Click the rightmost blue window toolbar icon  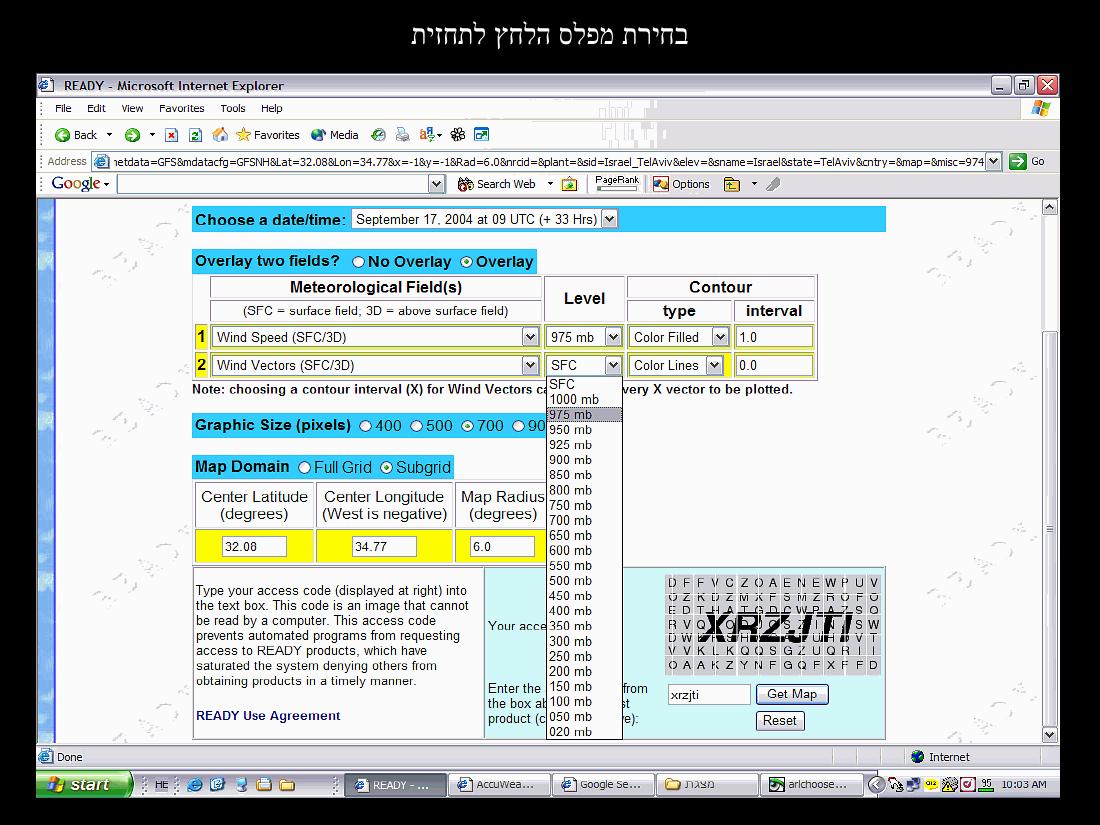pyautogui.click(x=481, y=135)
